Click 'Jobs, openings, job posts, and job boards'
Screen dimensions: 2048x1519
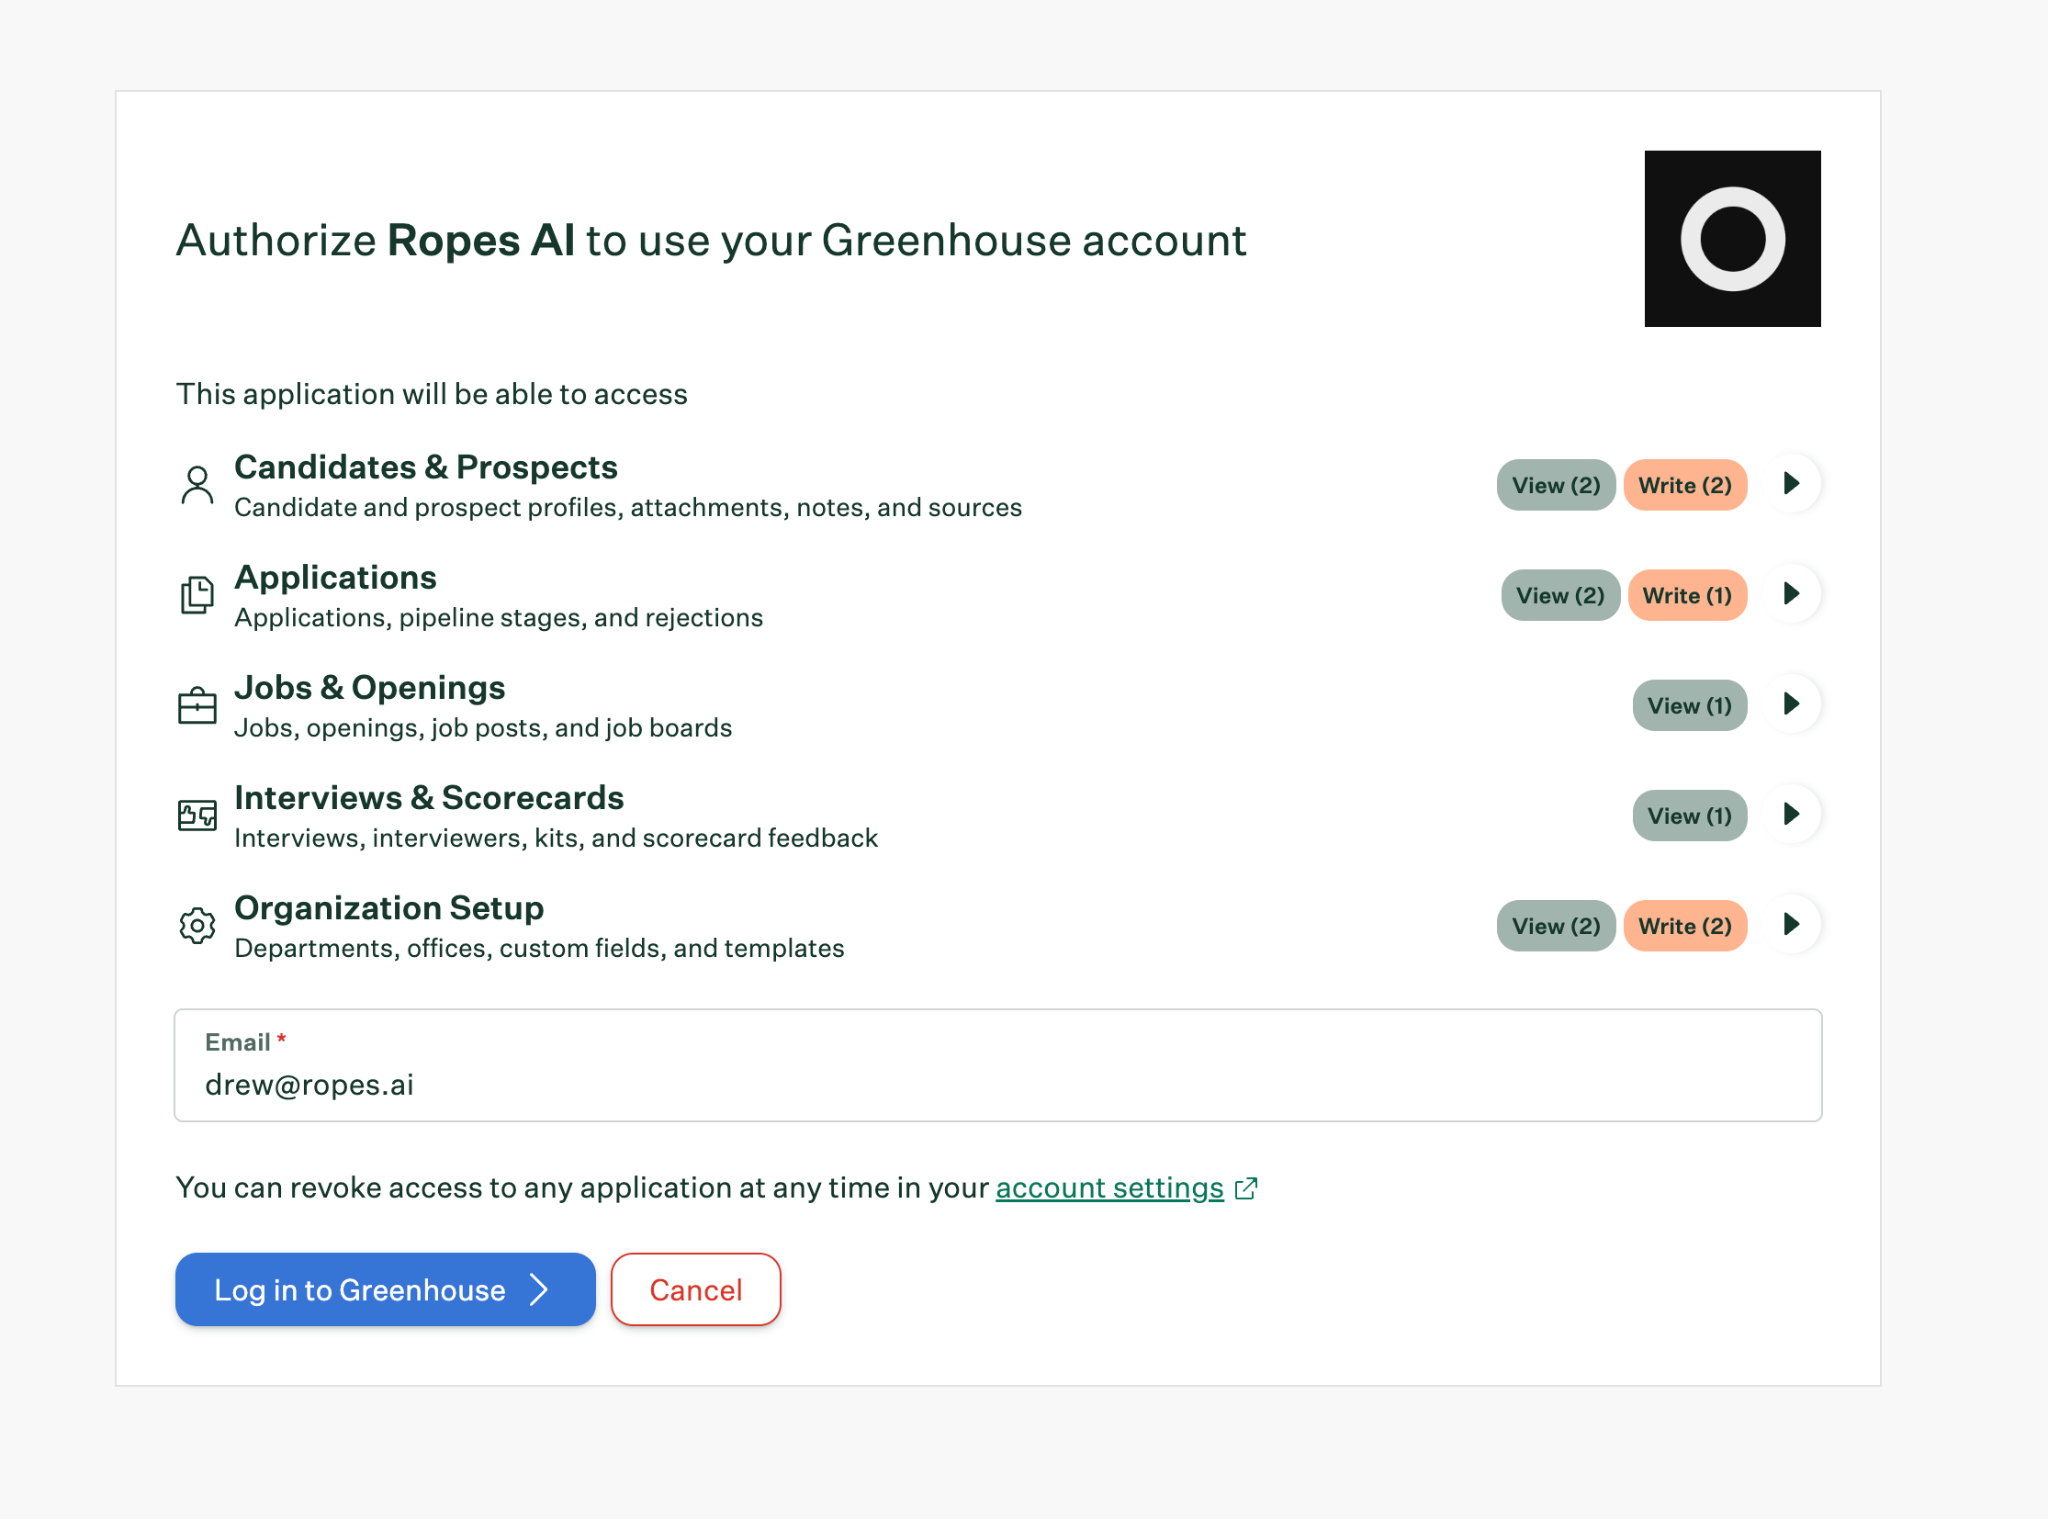[483, 728]
